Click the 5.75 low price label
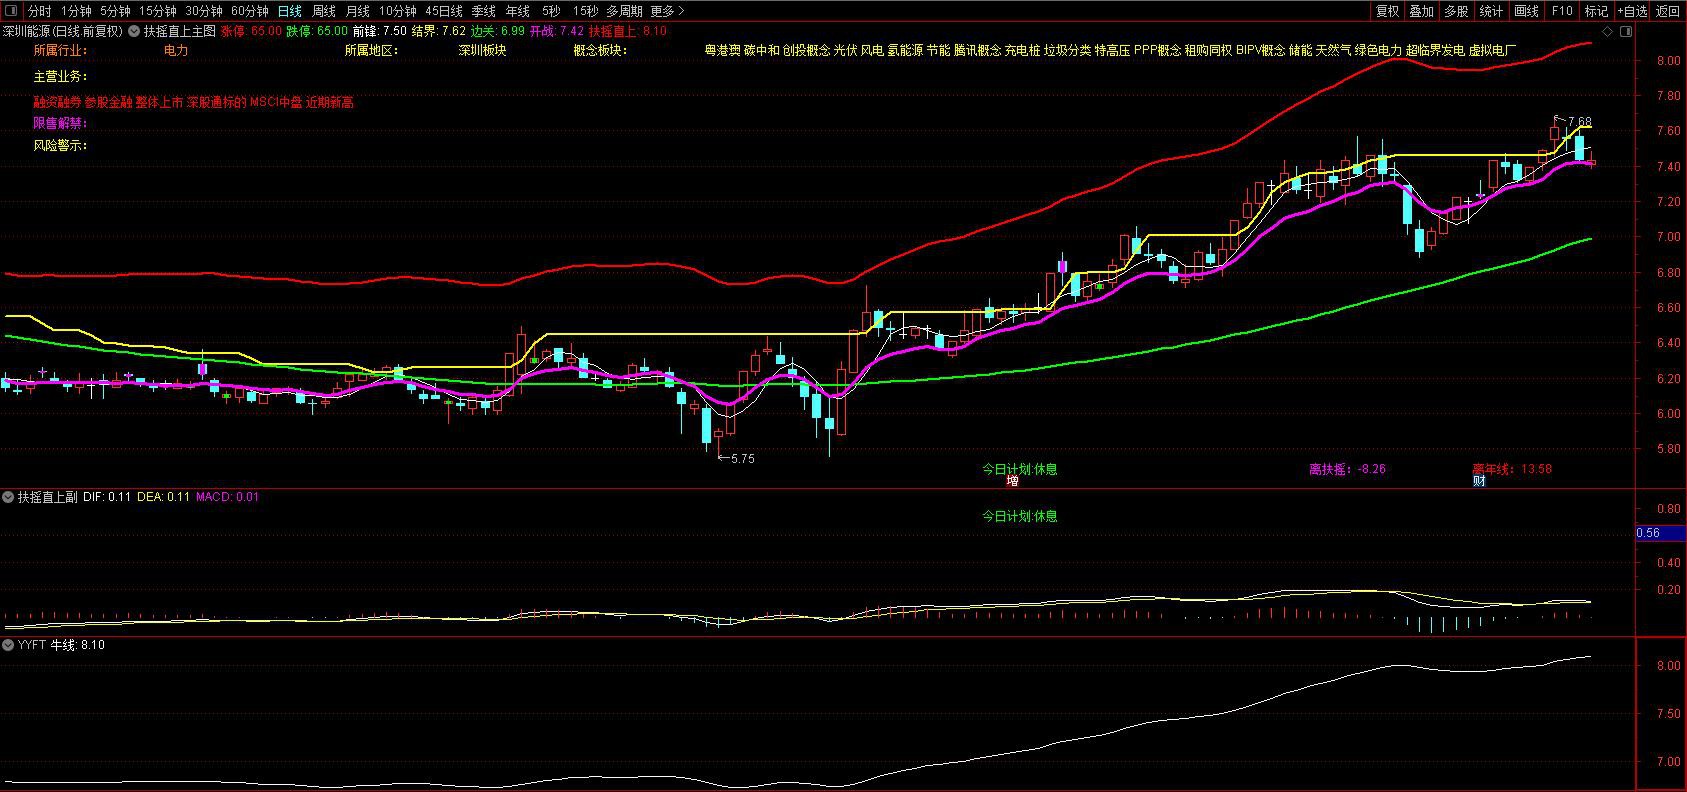The image size is (1687, 792). pos(742,458)
